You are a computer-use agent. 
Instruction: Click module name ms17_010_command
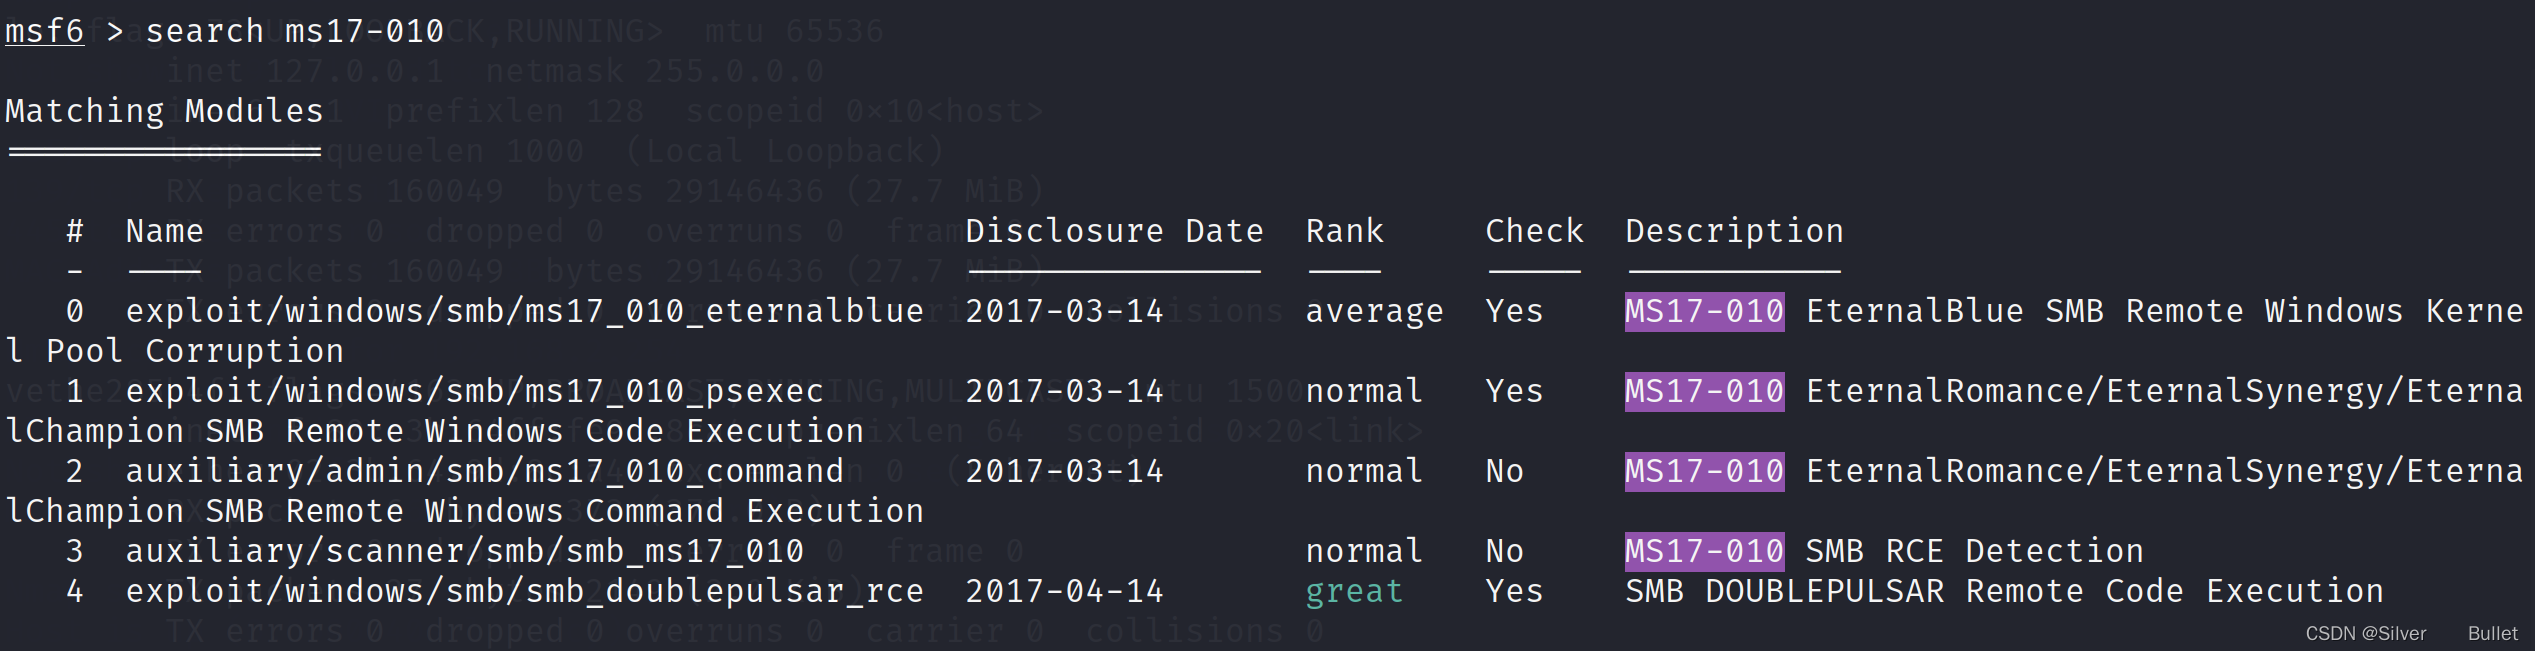point(484,471)
